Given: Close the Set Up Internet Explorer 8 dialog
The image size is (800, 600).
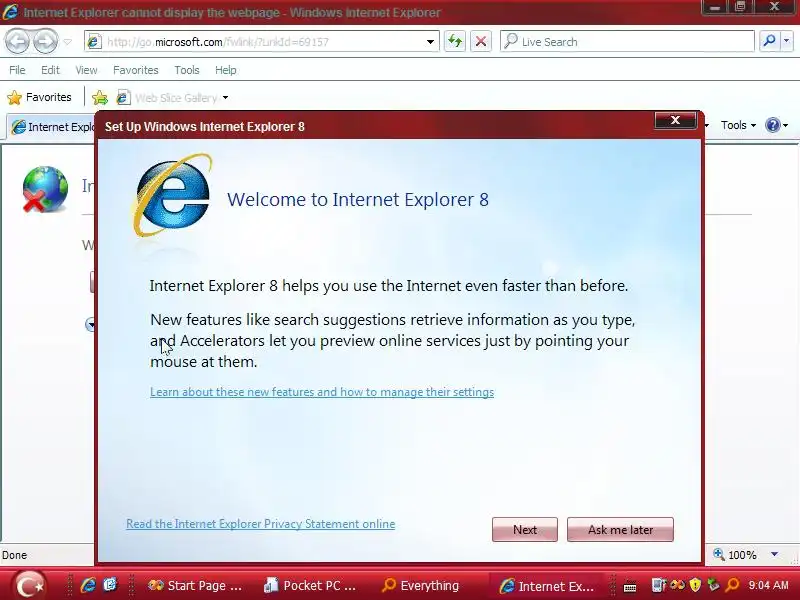Looking at the screenshot, I should tap(675, 120).
